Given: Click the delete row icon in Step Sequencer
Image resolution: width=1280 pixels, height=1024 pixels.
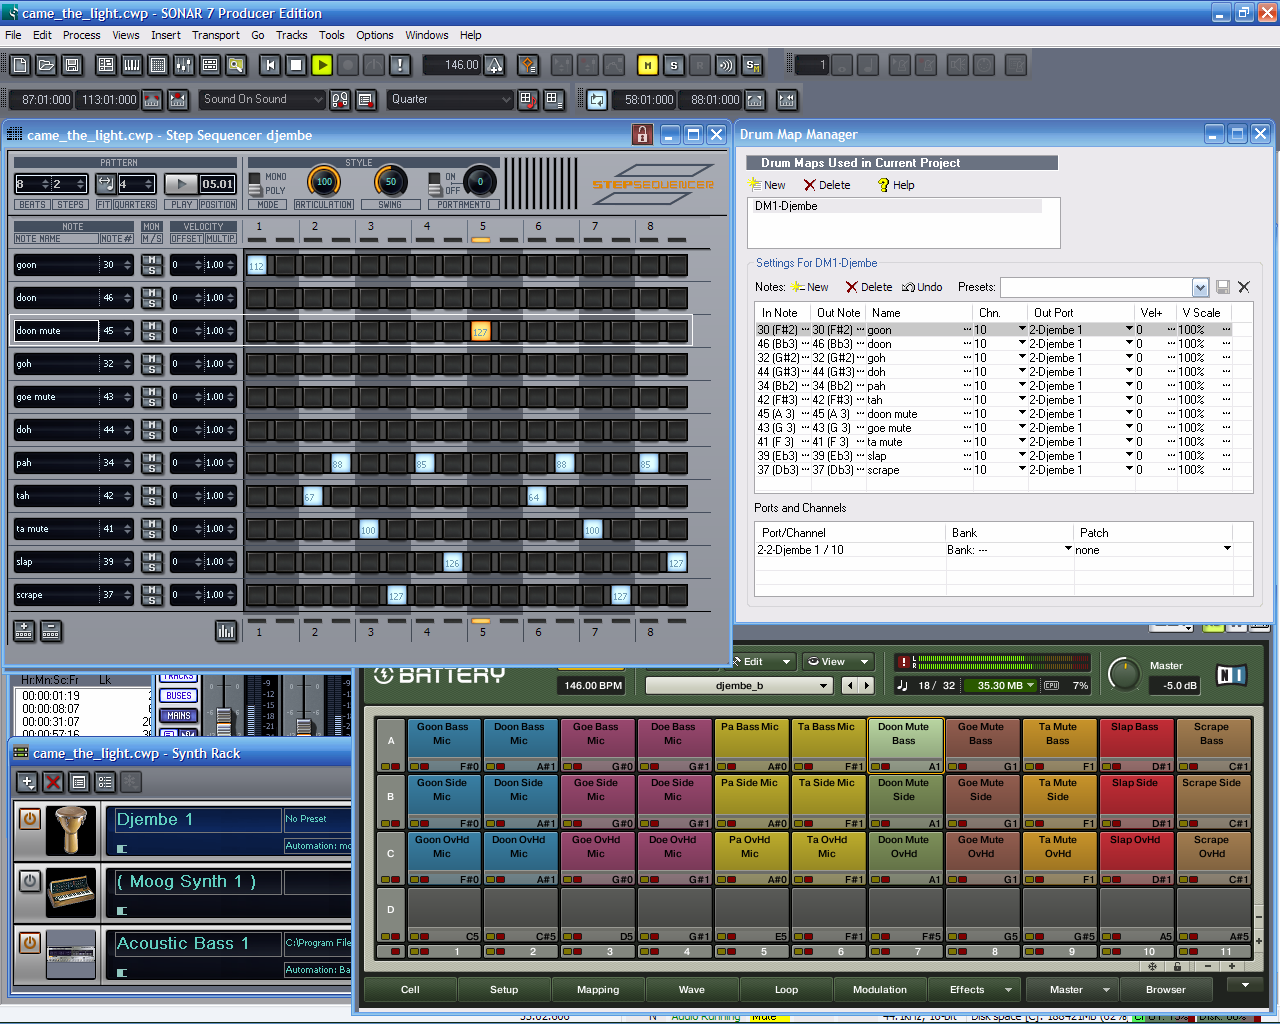Looking at the screenshot, I should (x=51, y=630).
